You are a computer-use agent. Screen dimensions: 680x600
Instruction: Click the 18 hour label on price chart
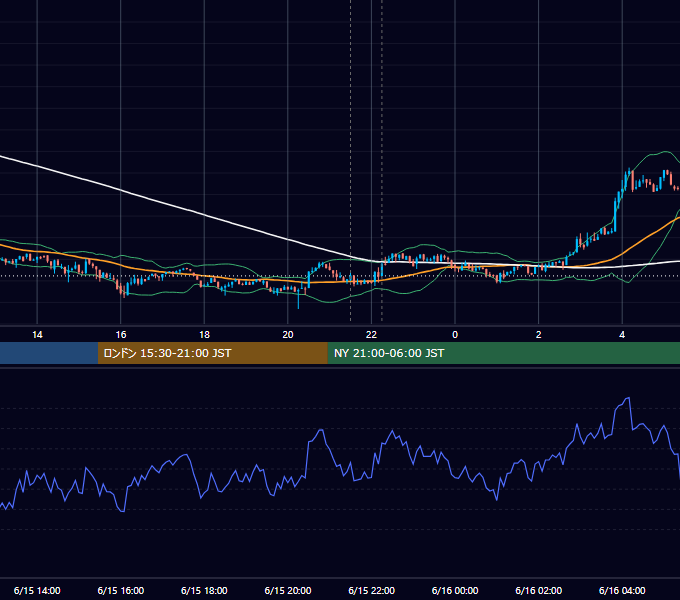[204, 335]
